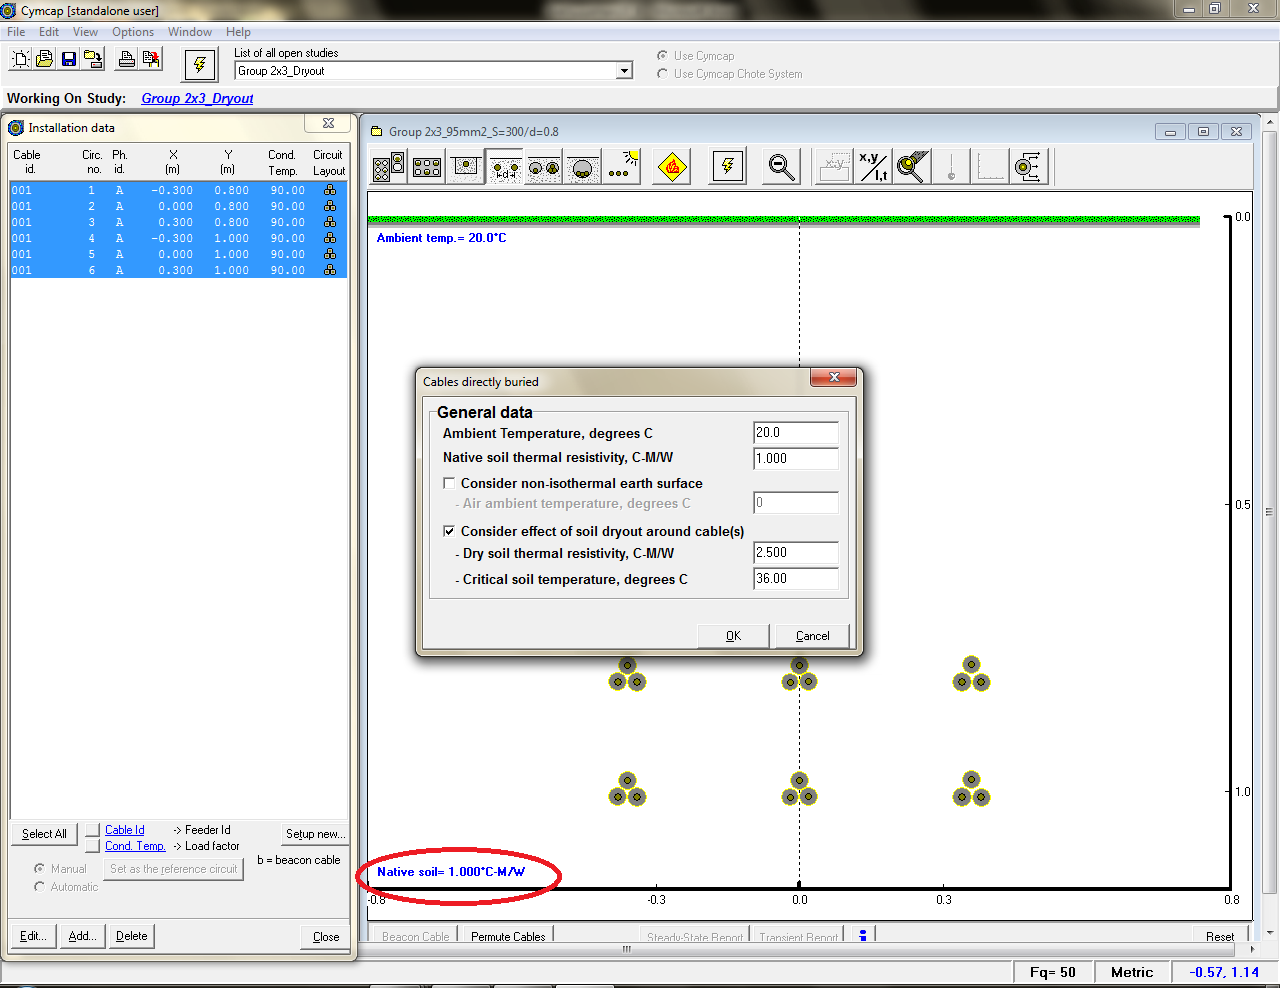Viewport: 1280px width, 988px height.
Task: Select the duct bank installation icon
Action: 389,167
